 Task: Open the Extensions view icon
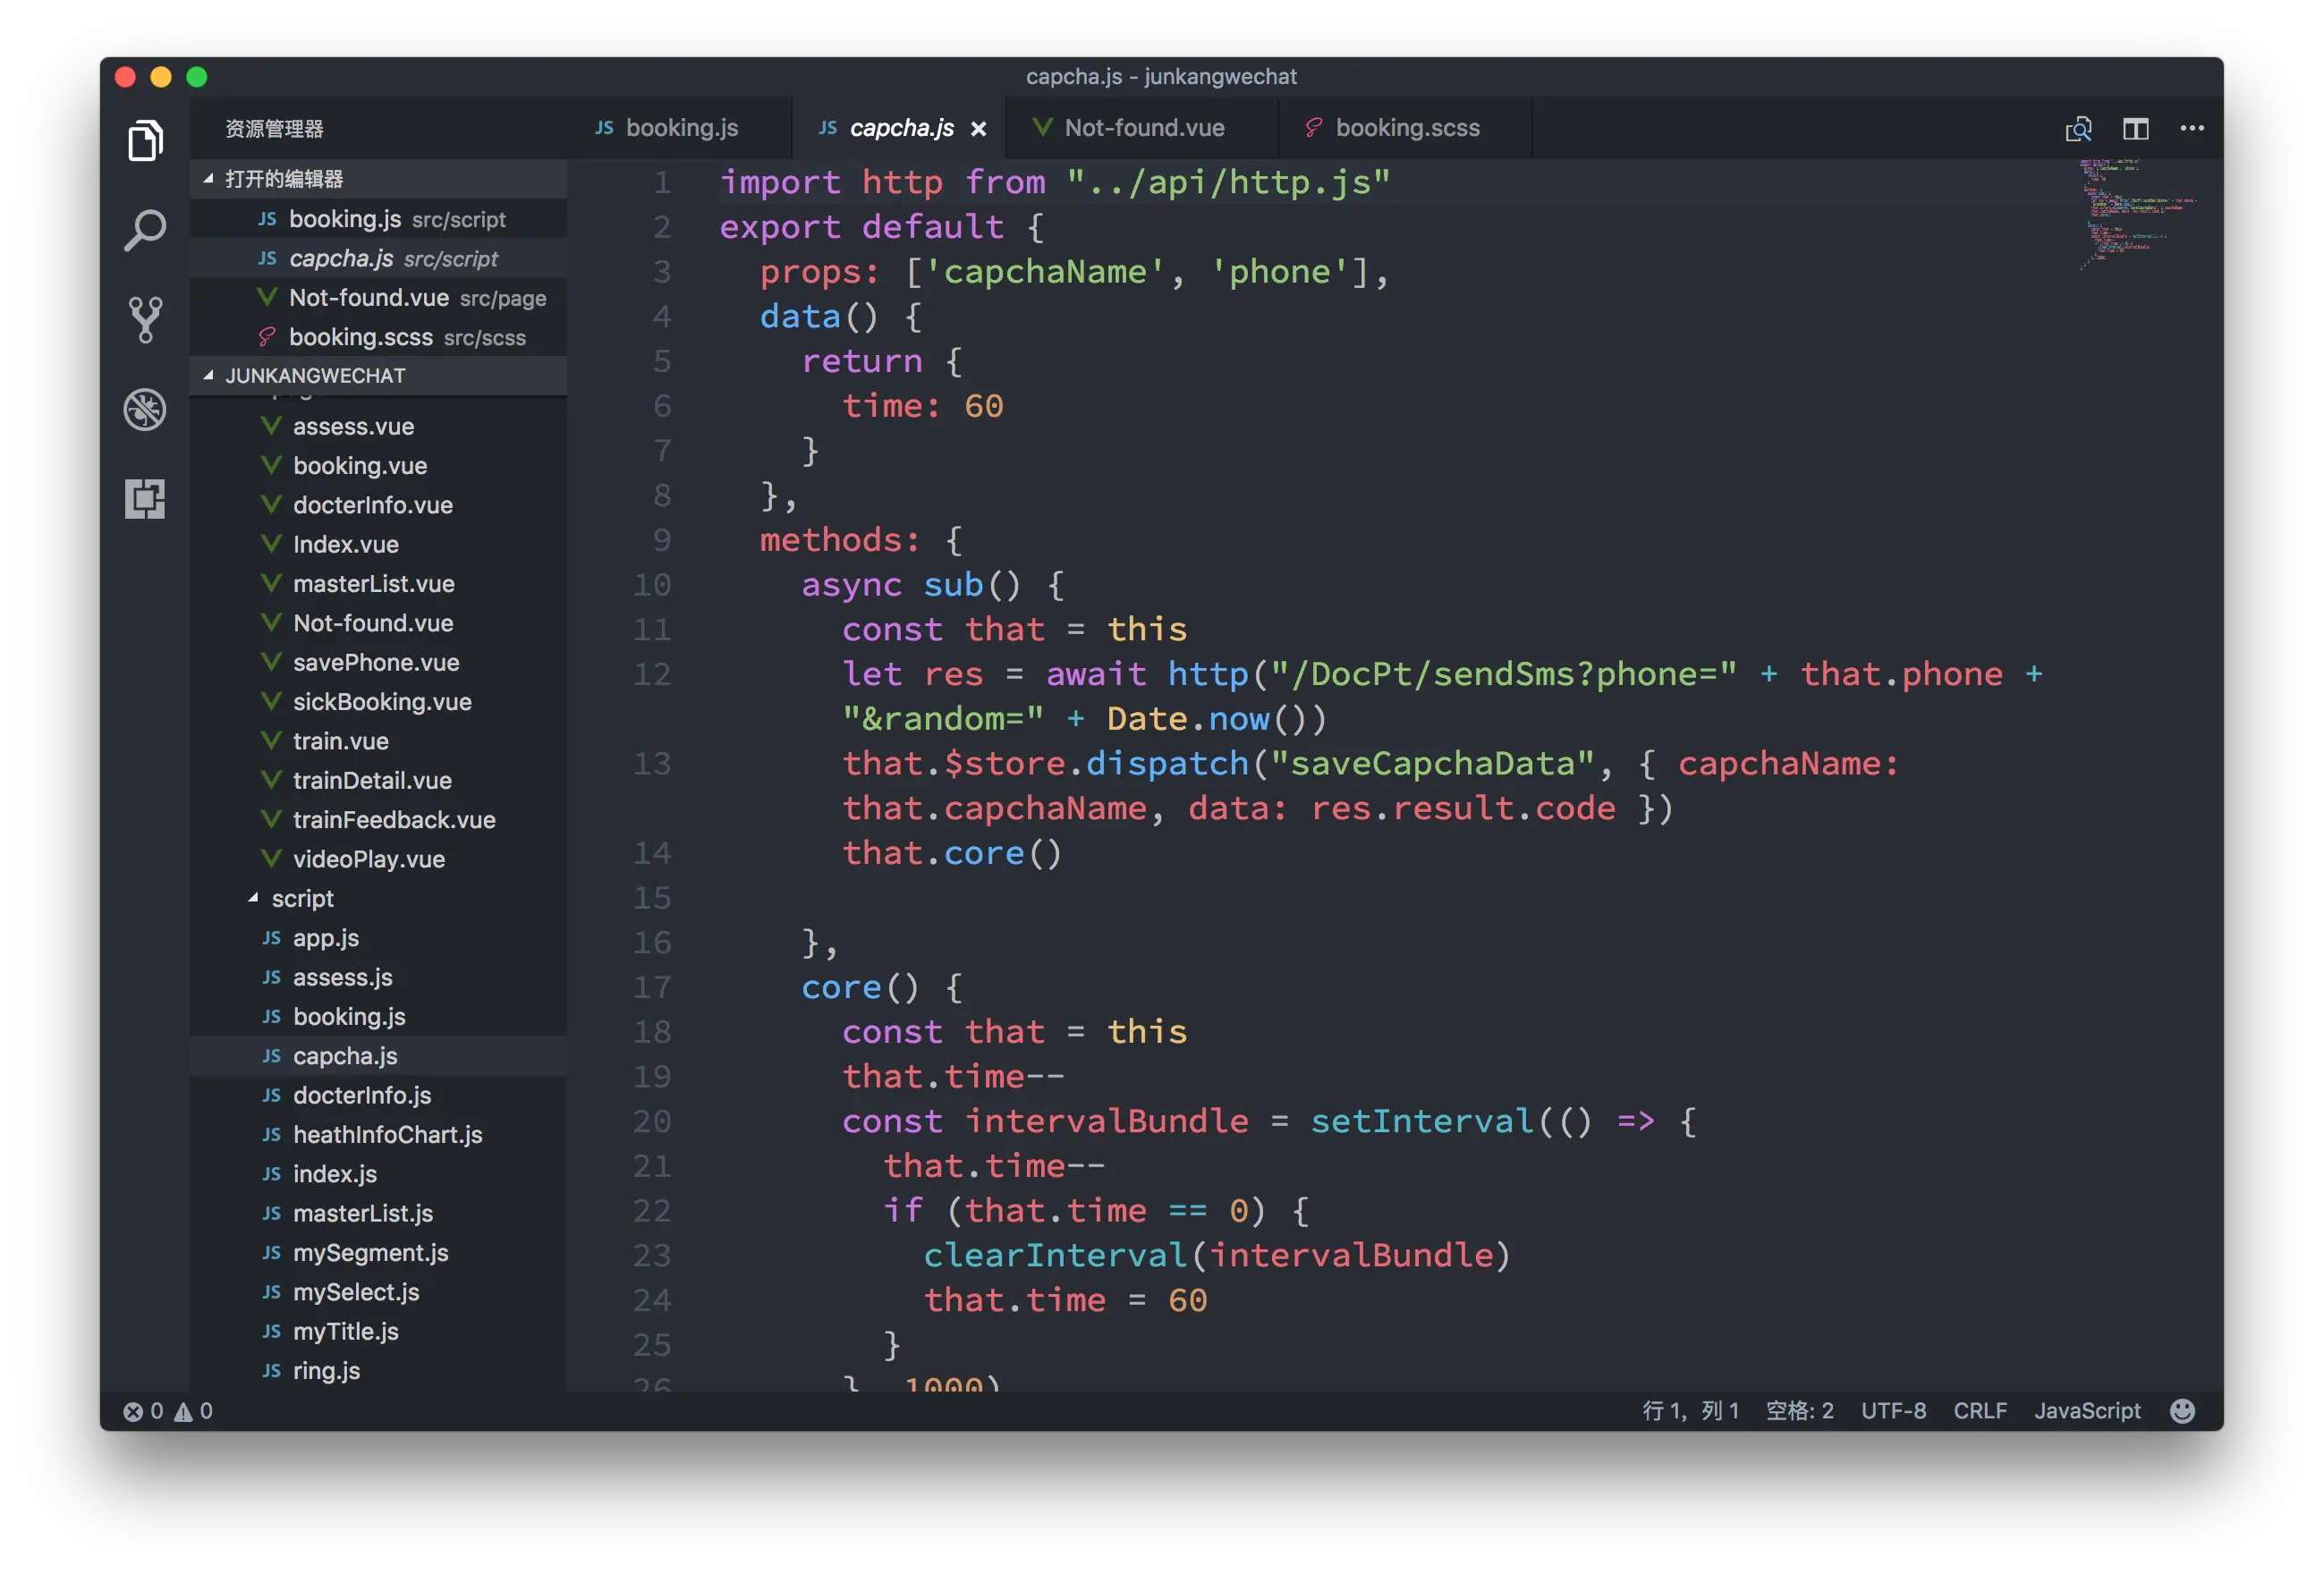pyautogui.click(x=145, y=498)
